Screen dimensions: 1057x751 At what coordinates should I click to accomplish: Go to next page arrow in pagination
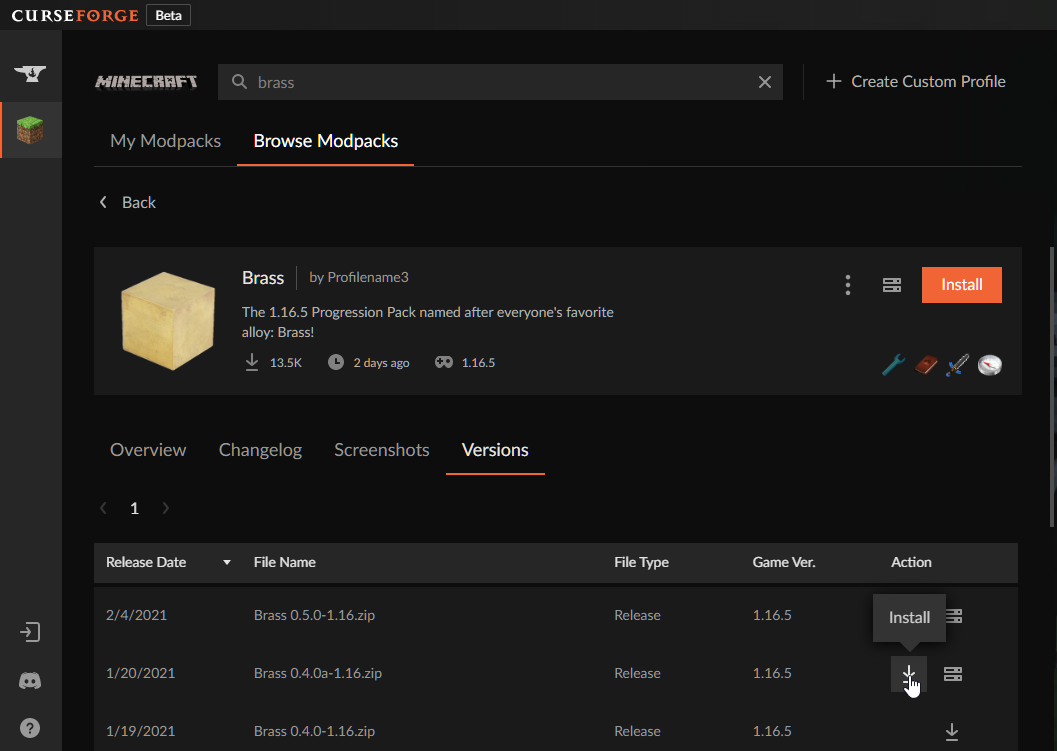pos(166,508)
